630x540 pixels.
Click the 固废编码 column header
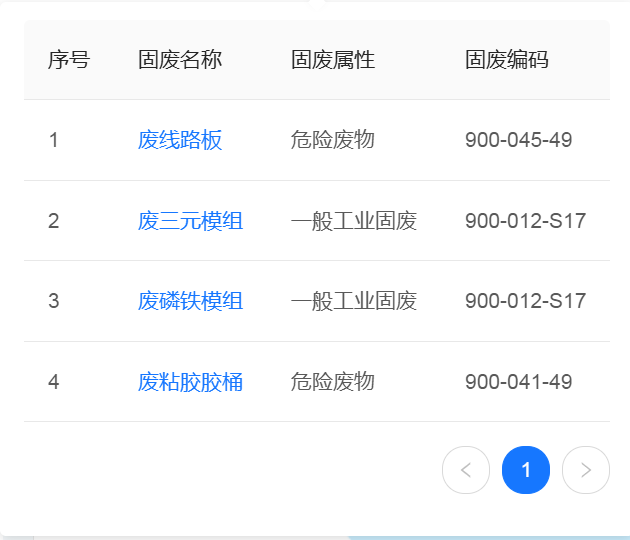click(507, 60)
